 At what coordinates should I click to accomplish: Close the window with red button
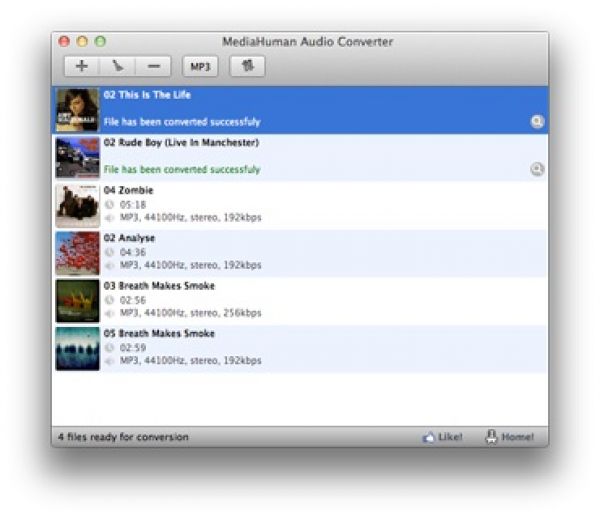tap(64, 41)
